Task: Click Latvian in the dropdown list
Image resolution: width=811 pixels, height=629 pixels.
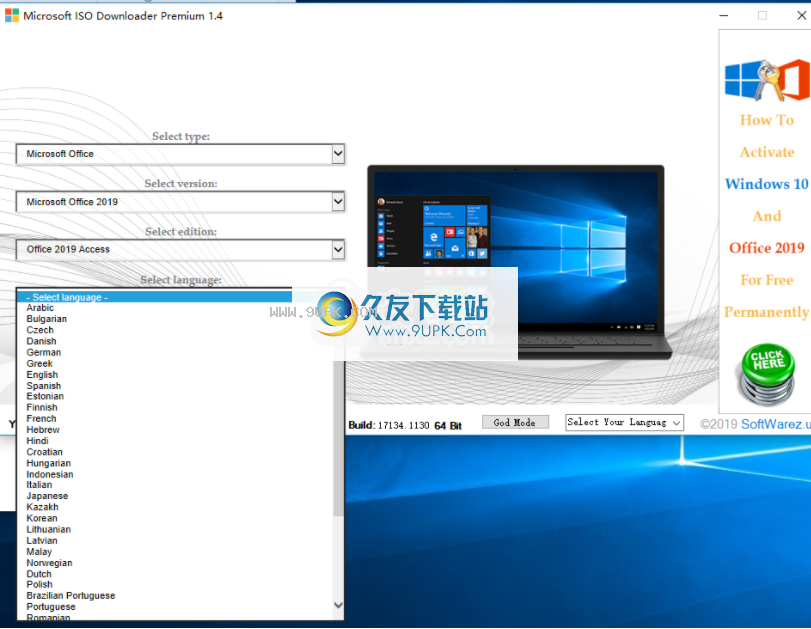Action: pyautogui.click(x=42, y=541)
